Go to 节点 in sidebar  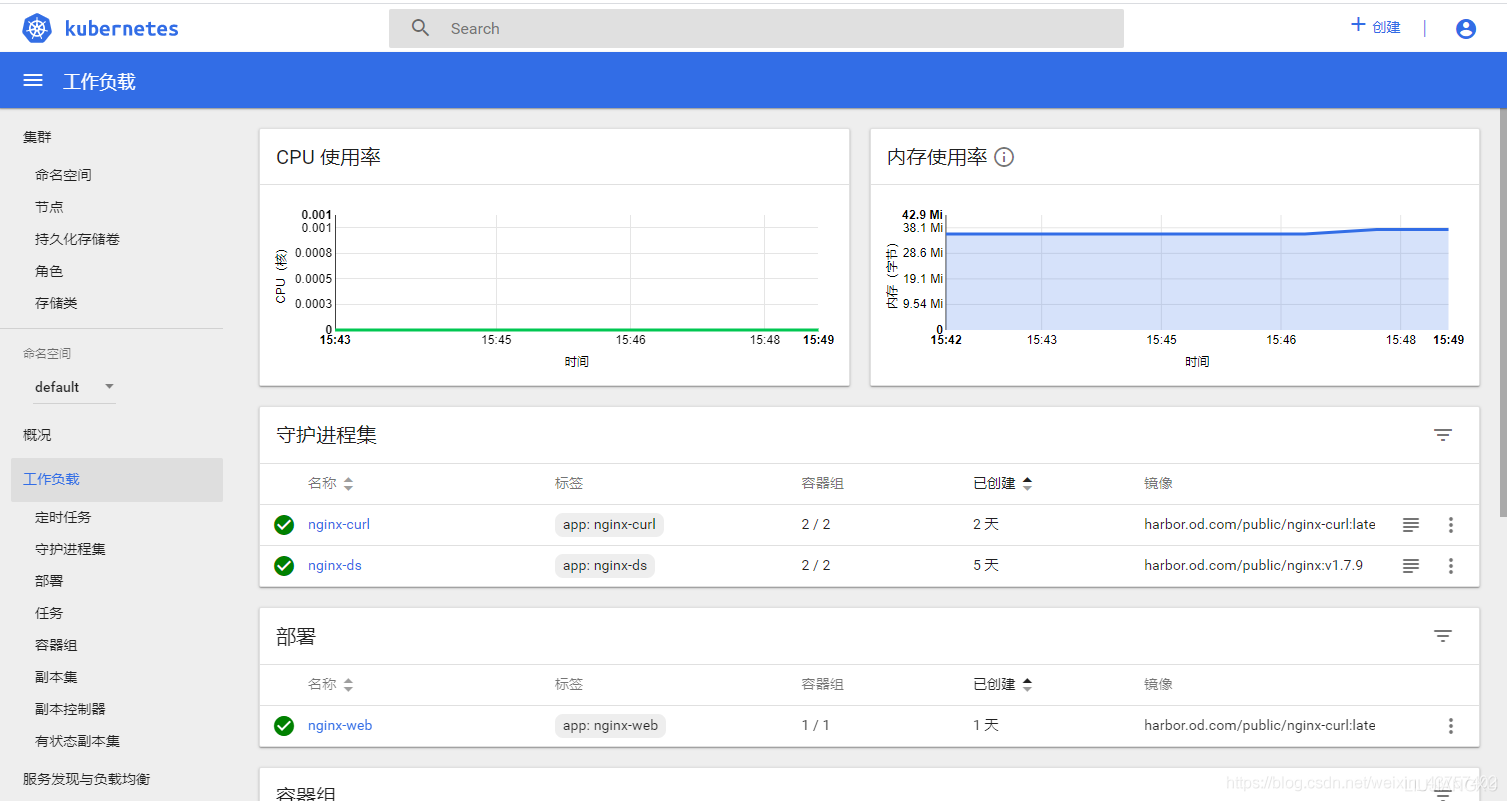point(49,207)
